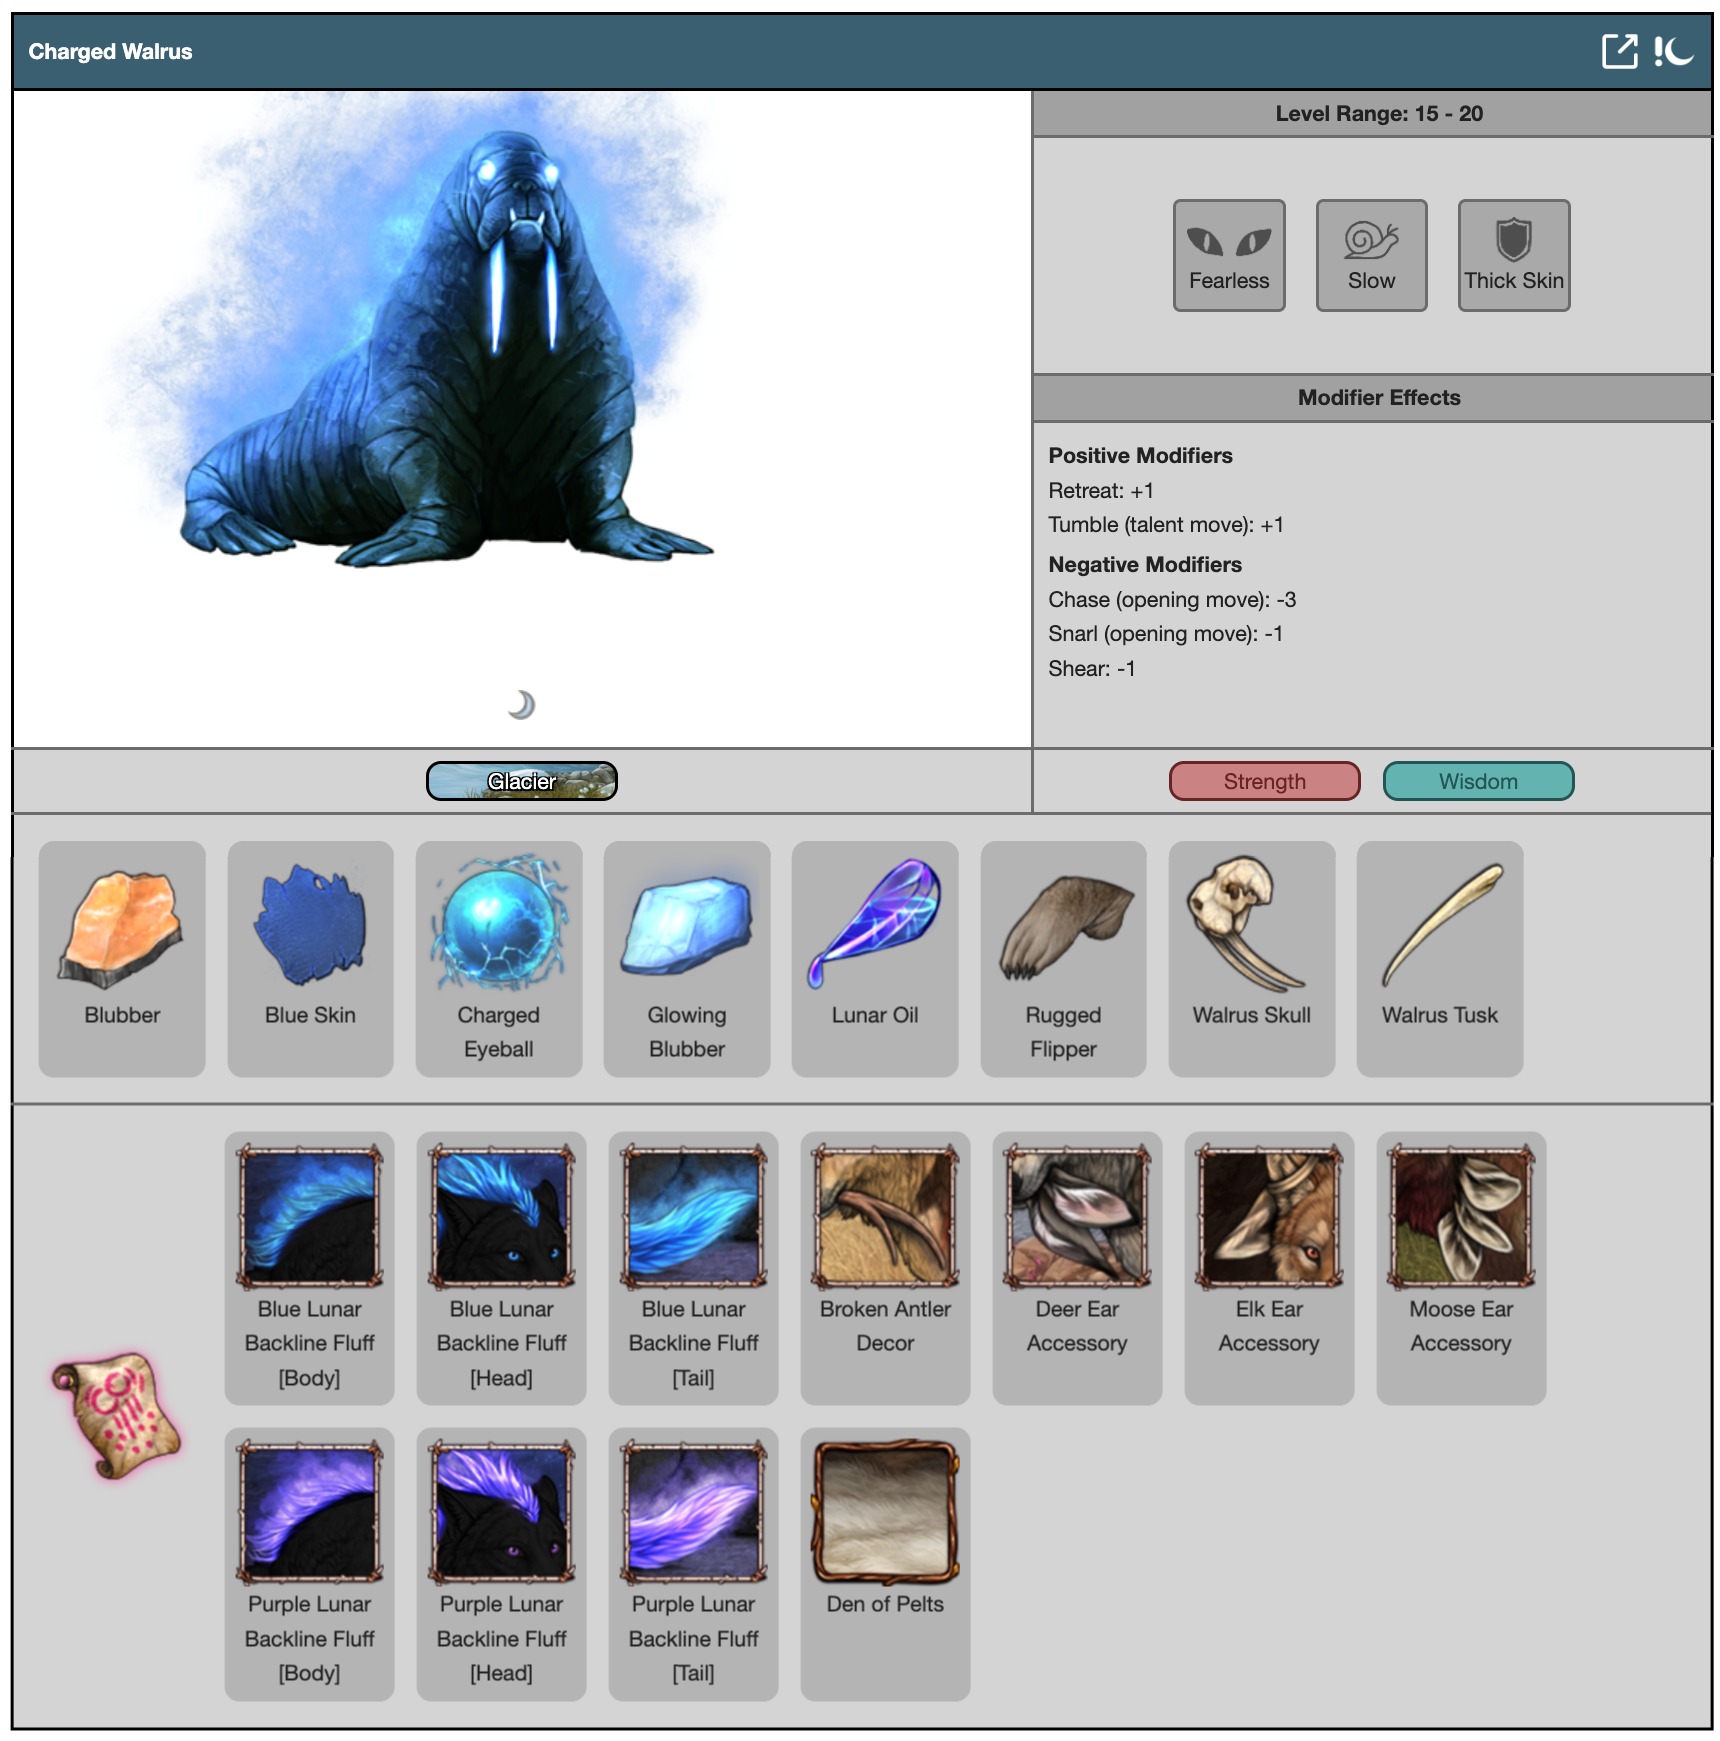Click the crescent moon below walrus image
1720x1741 pixels.
[x=521, y=705]
